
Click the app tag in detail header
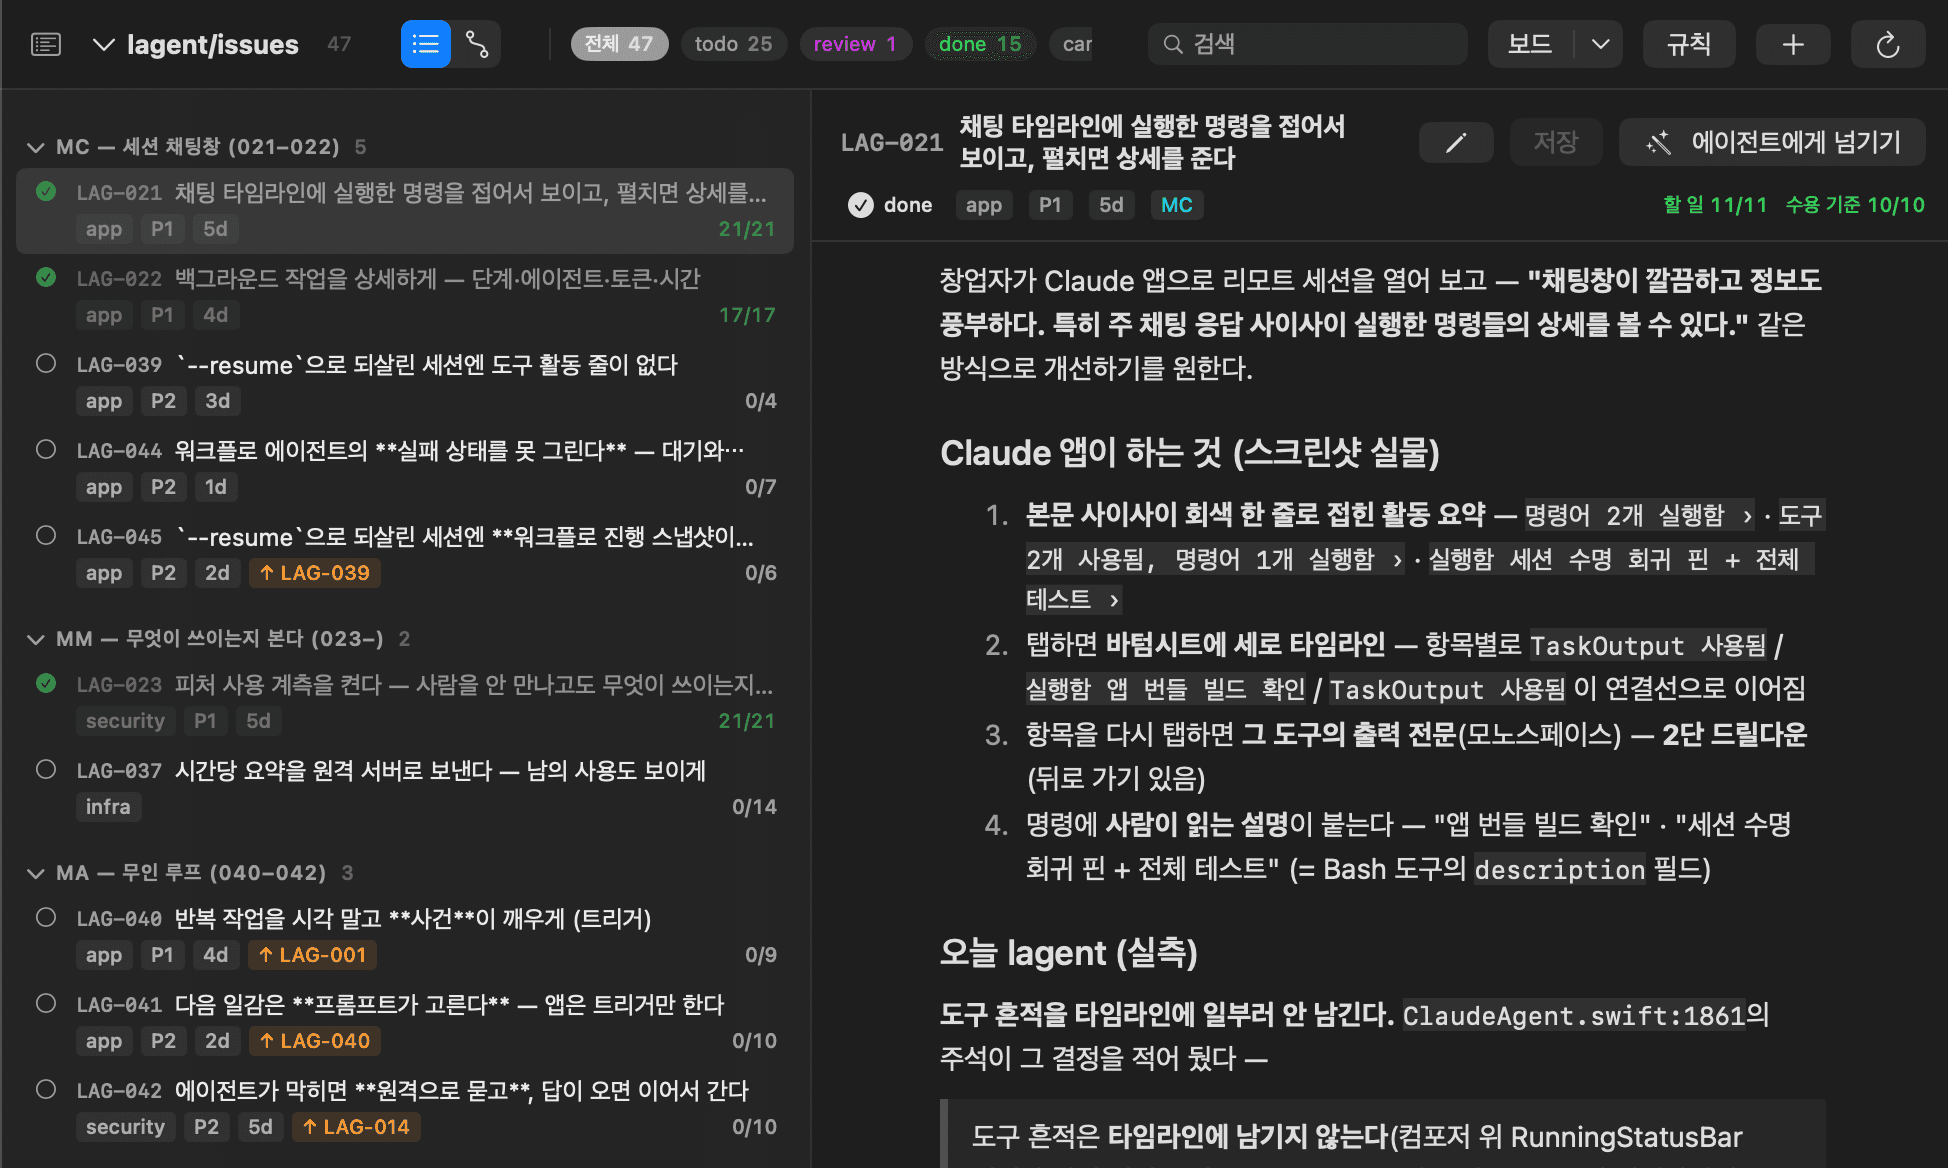coord(984,205)
